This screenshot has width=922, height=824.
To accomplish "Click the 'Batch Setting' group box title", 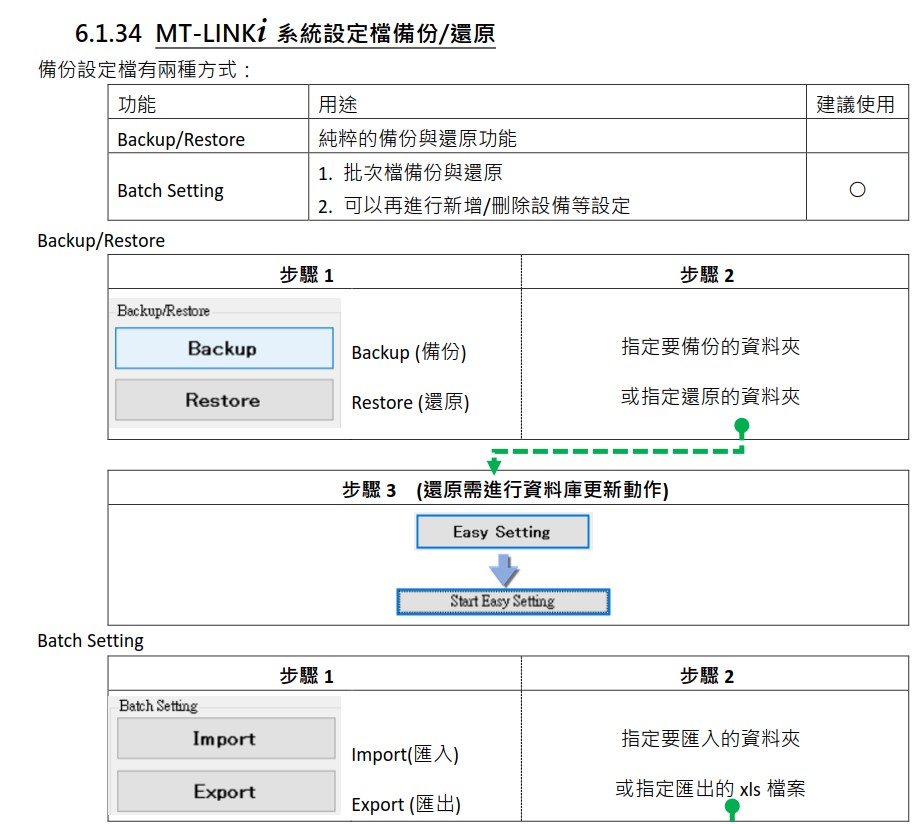I will click(158, 705).
